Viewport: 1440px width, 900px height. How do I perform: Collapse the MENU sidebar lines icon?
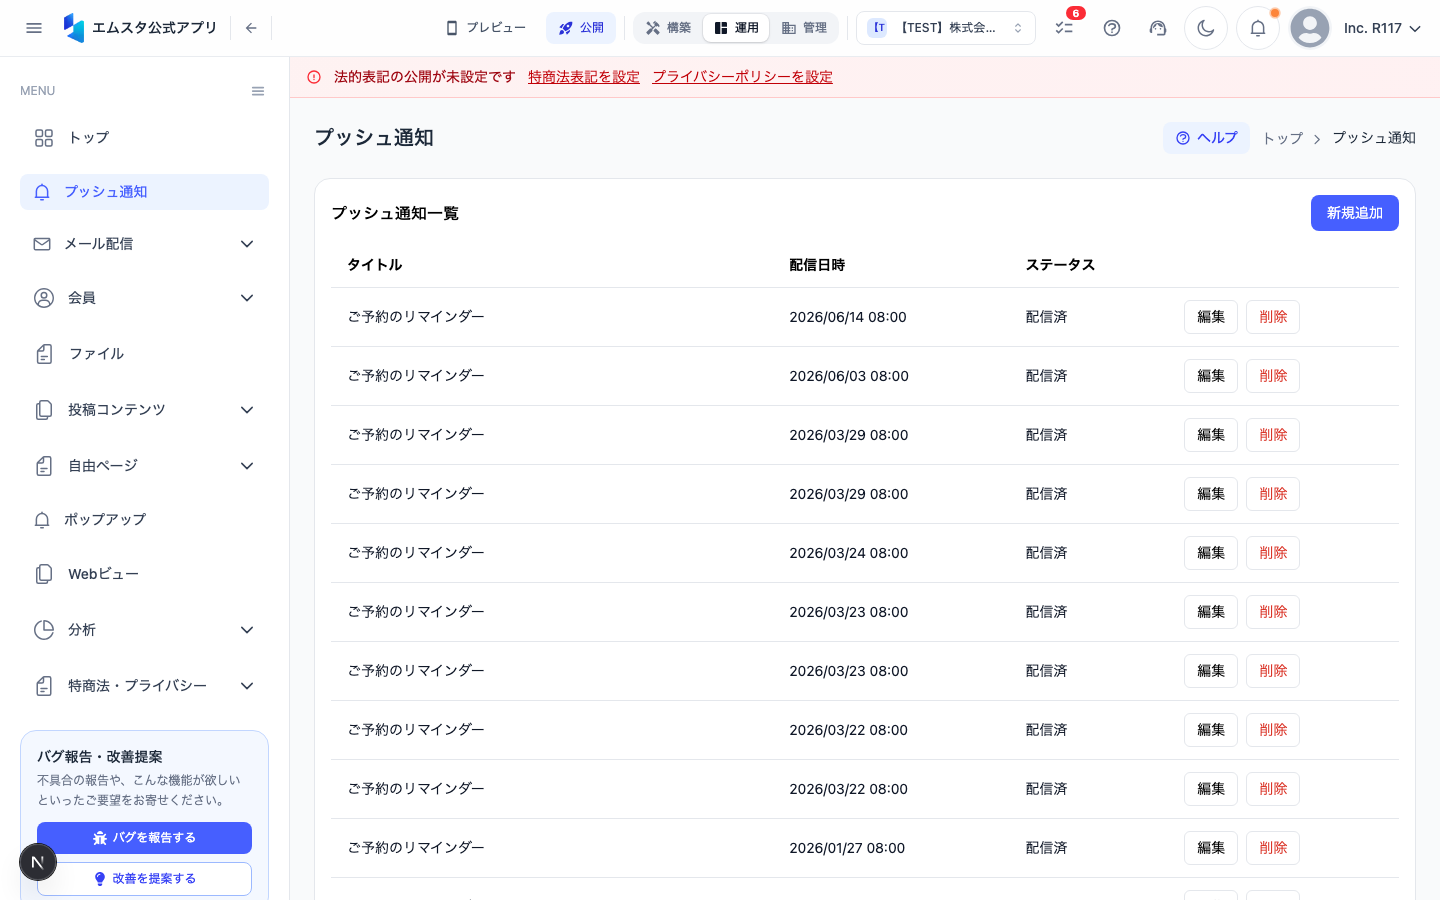pyautogui.click(x=258, y=91)
